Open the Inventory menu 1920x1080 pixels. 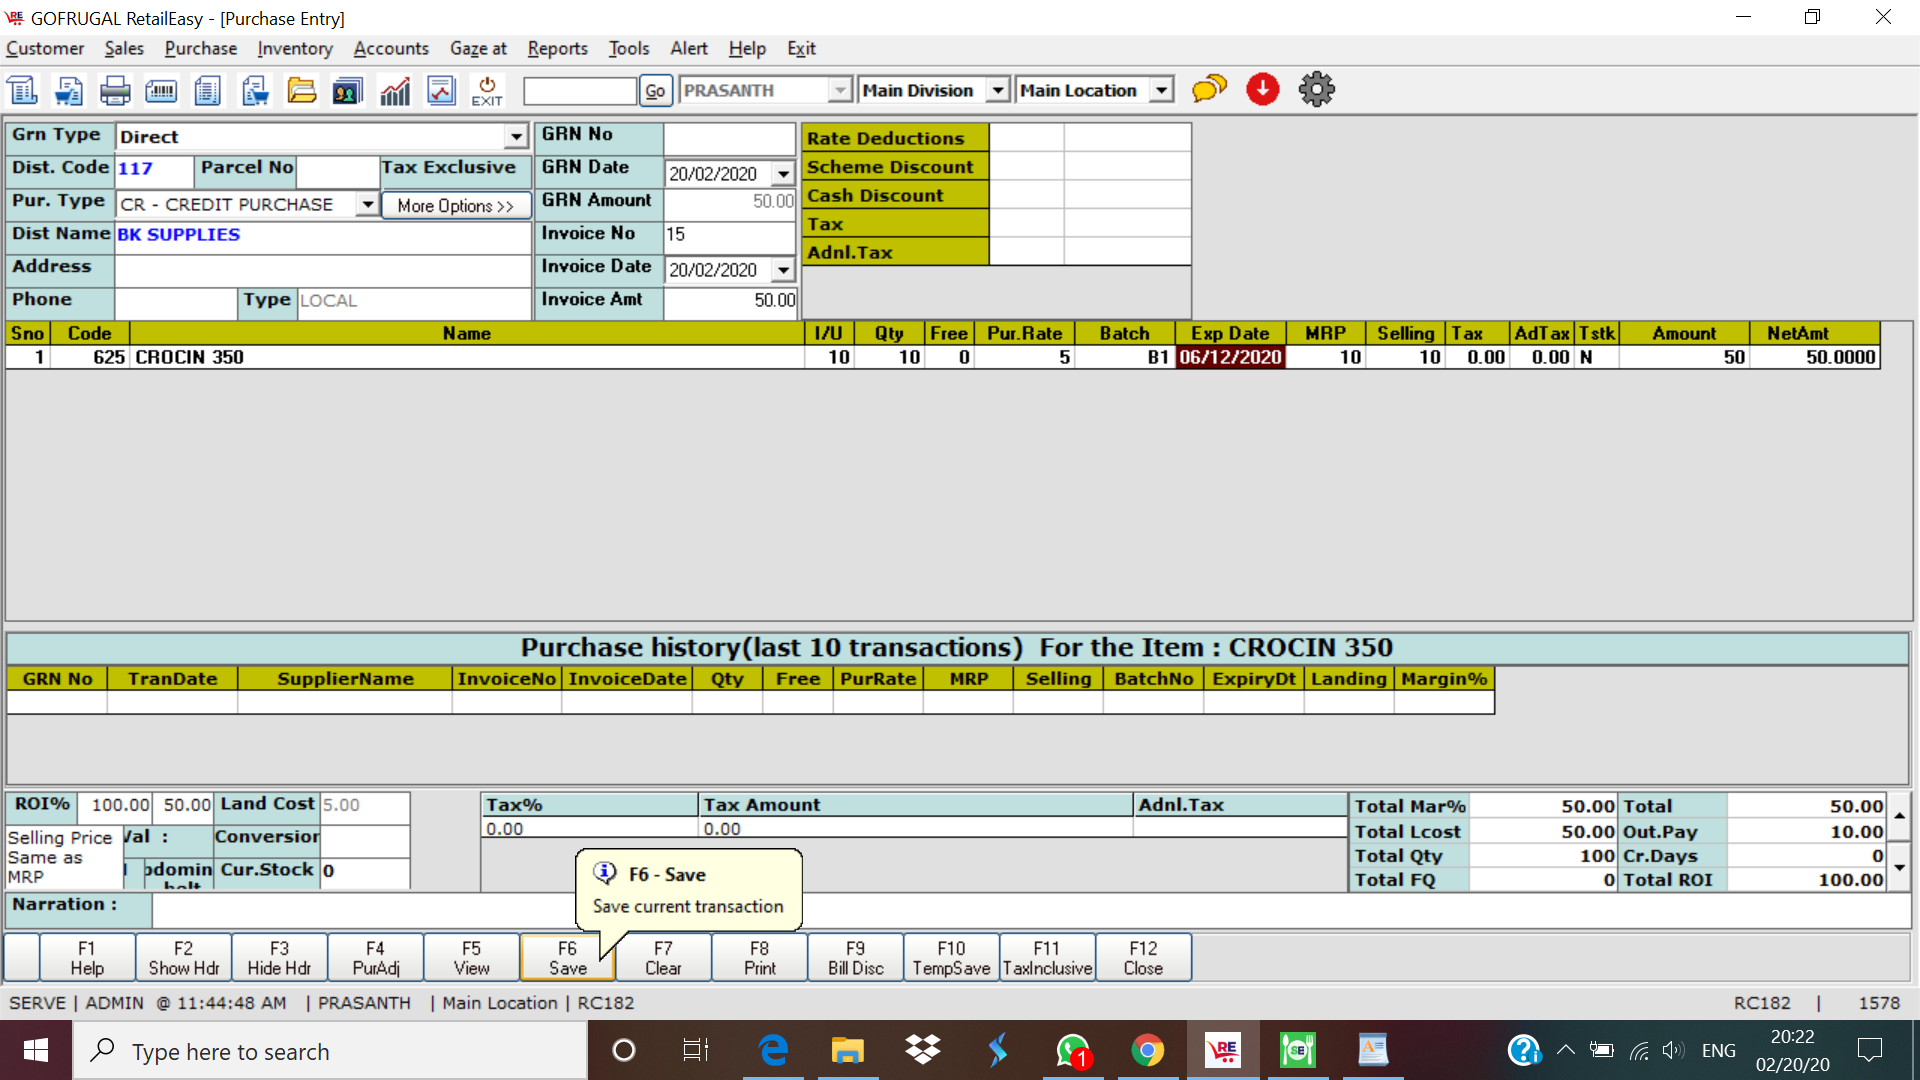(x=294, y=48)
